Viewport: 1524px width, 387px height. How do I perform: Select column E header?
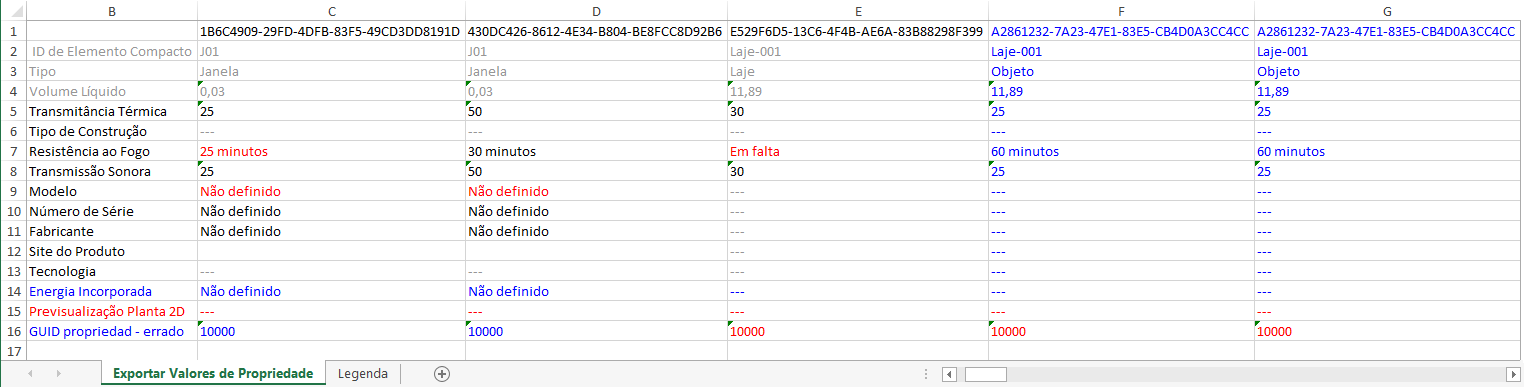pyautogui.click(x=858, y=10)
